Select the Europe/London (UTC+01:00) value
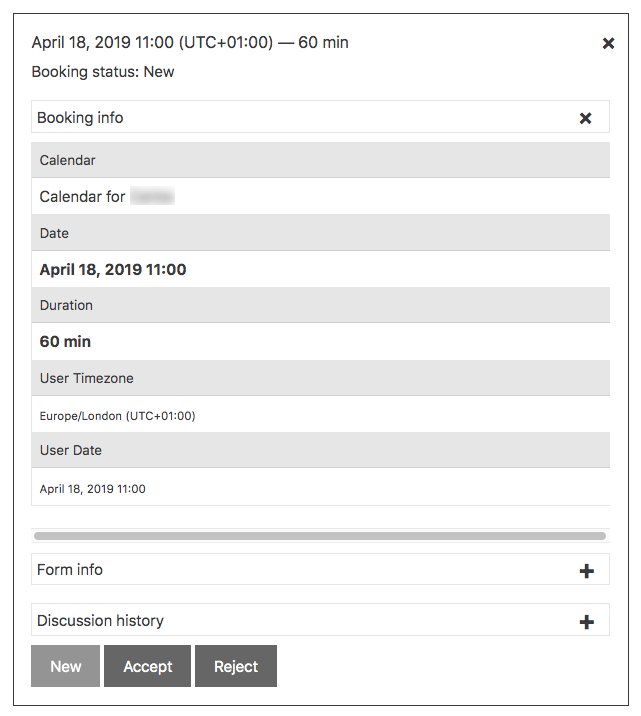Screen dimensions: 641x716 [117, 415]
